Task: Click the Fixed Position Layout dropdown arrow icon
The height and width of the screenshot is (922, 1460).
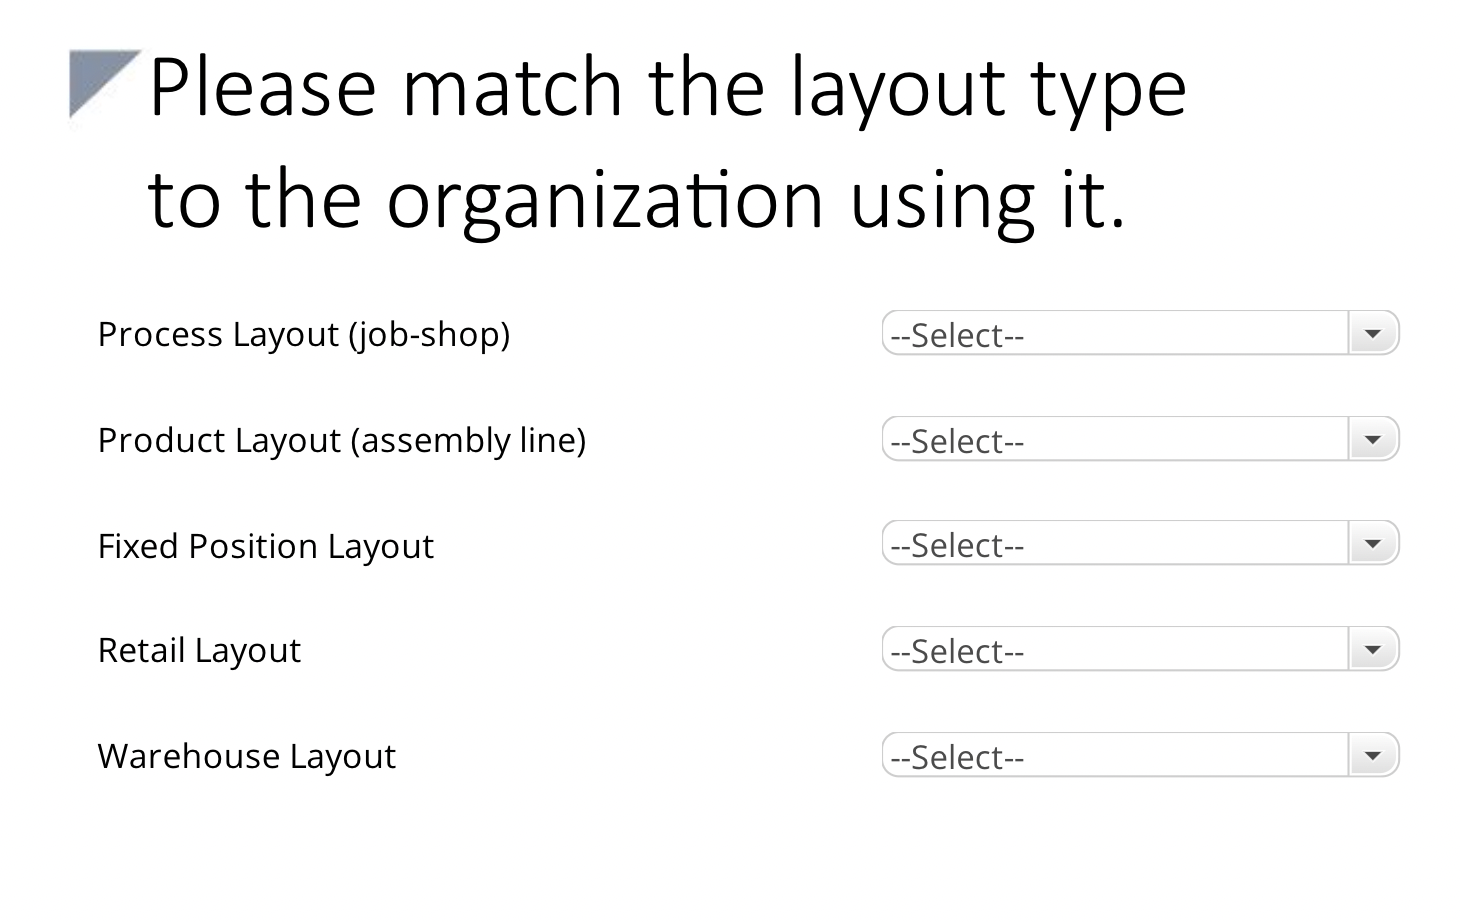Action: click(x=1372, y=543)
